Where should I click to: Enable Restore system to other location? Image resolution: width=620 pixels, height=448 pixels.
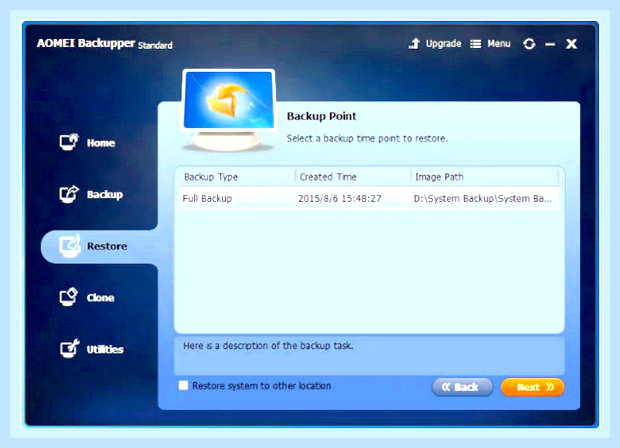tap(183, 385)
